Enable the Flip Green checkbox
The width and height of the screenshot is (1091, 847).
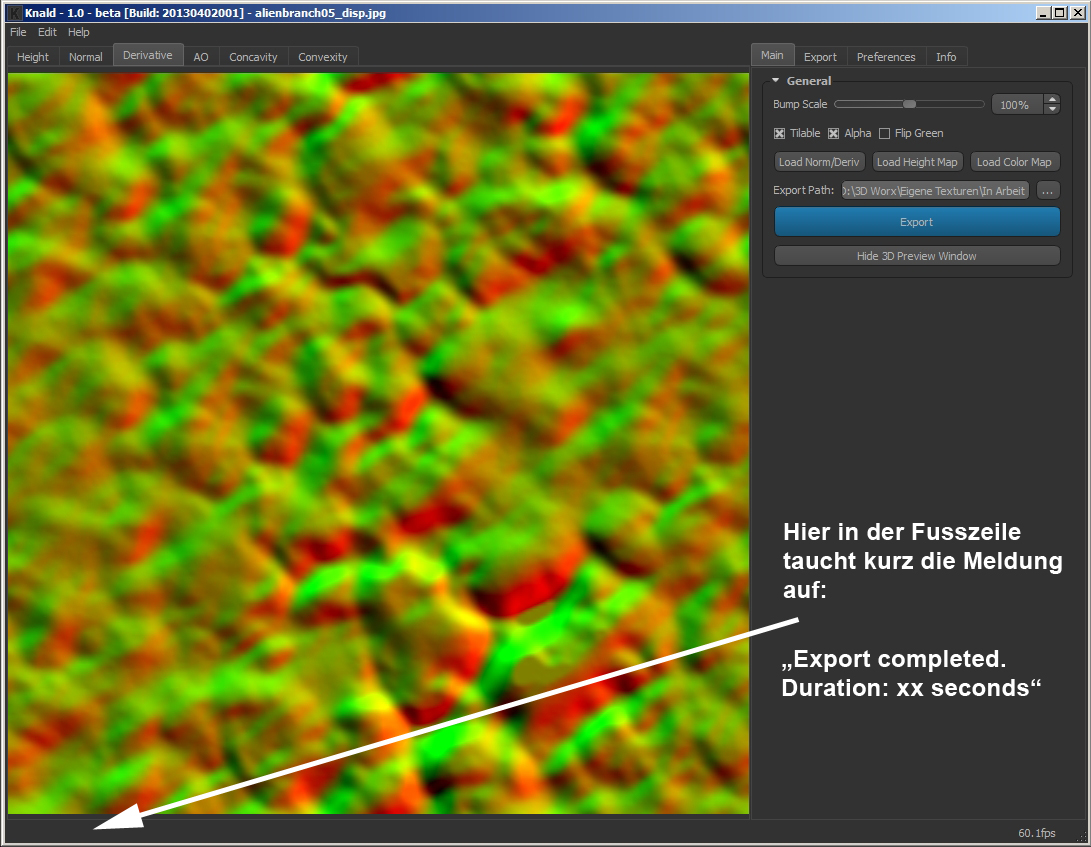pos(884,134)
